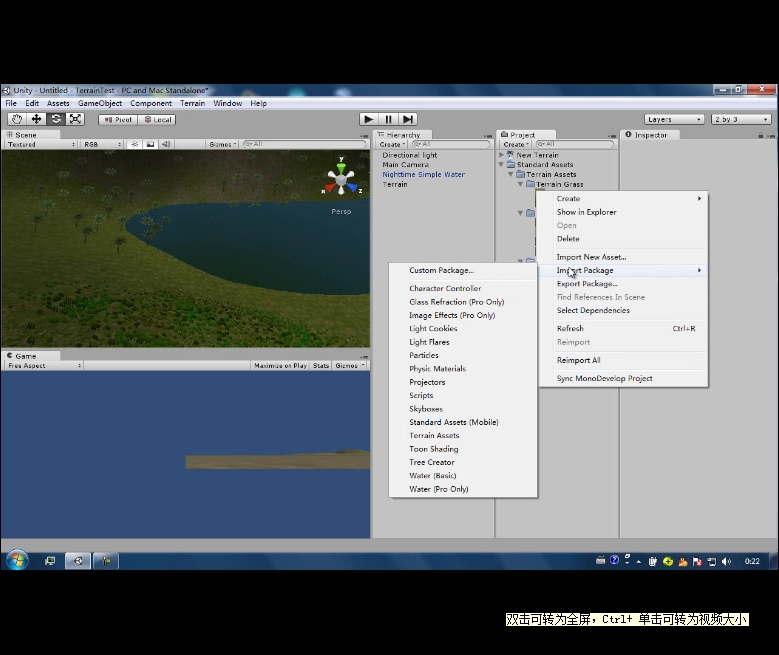Click the Persp projection label
The width and height of the screenshot is (779, 655).
tap(341, 212)
